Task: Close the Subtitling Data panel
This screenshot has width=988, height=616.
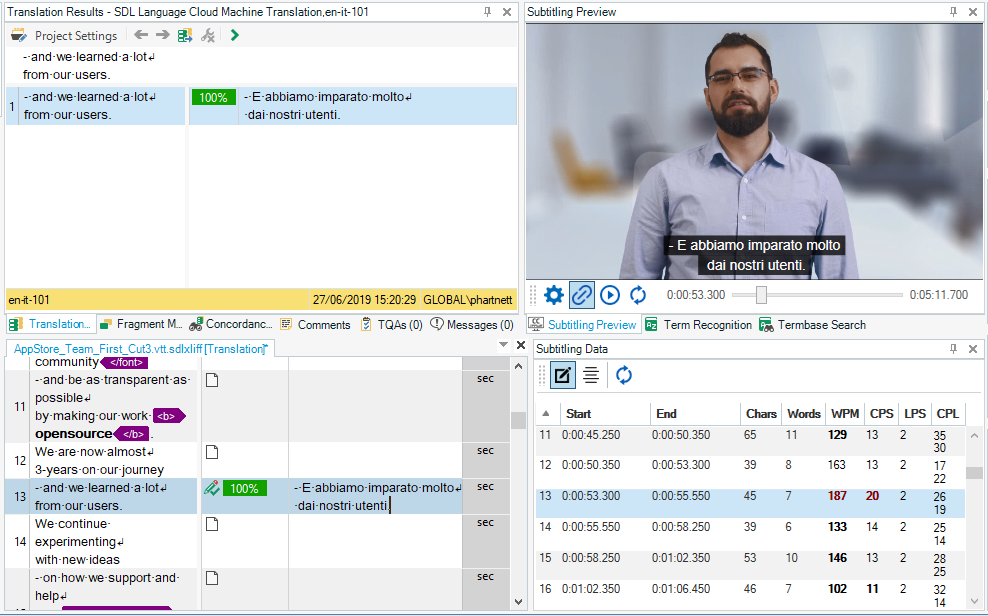Action: point(973,349)
